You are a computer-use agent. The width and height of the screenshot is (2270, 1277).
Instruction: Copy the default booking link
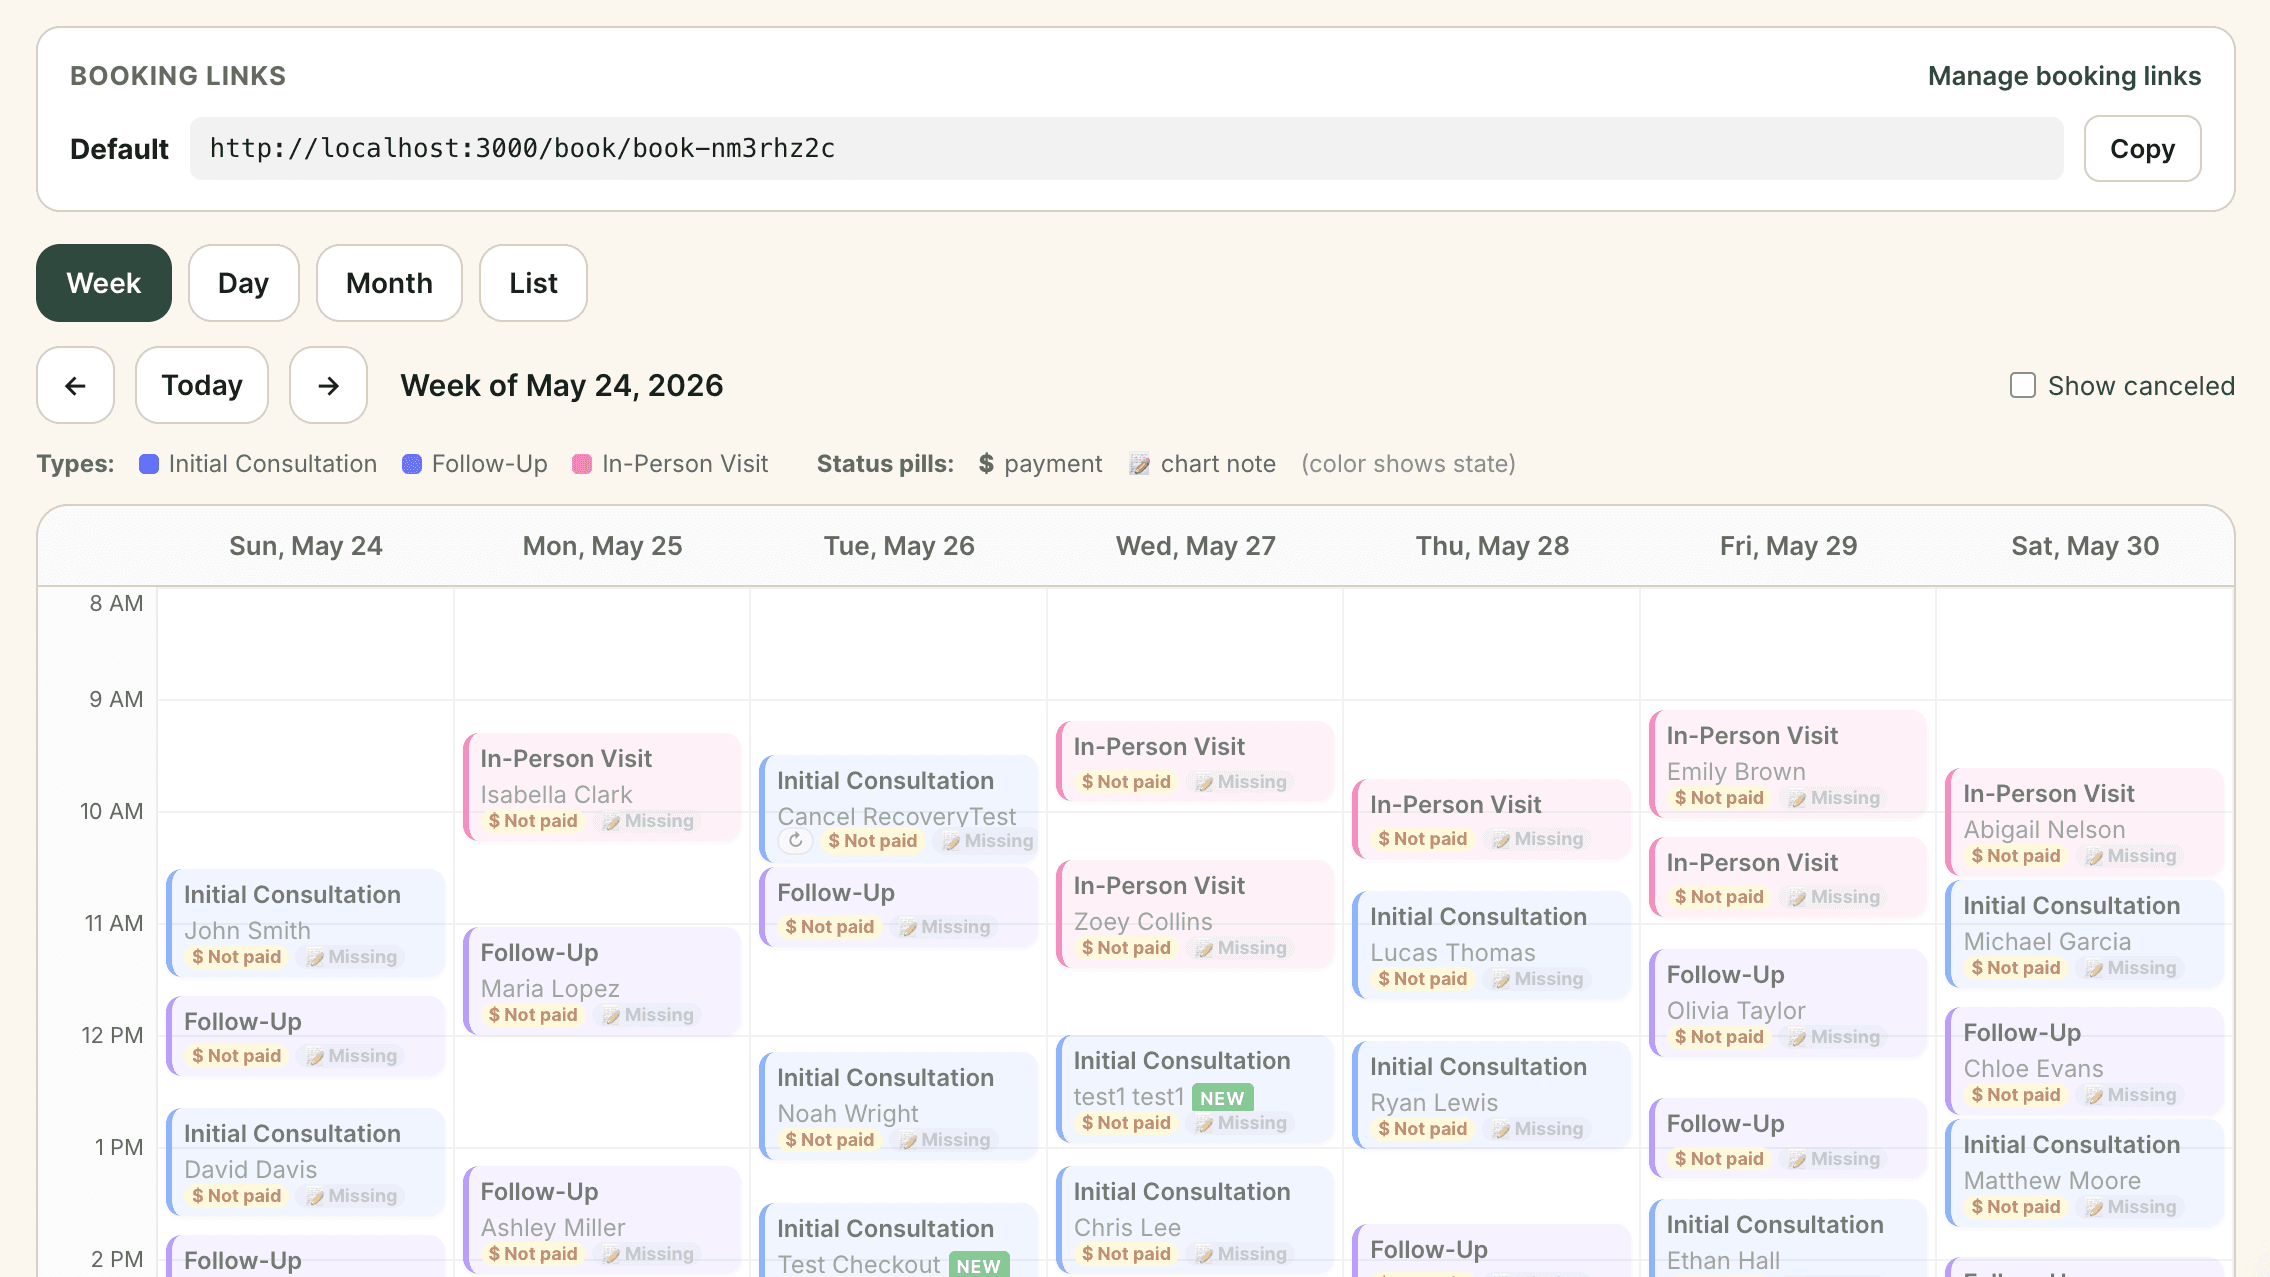tap(2142, 149)
